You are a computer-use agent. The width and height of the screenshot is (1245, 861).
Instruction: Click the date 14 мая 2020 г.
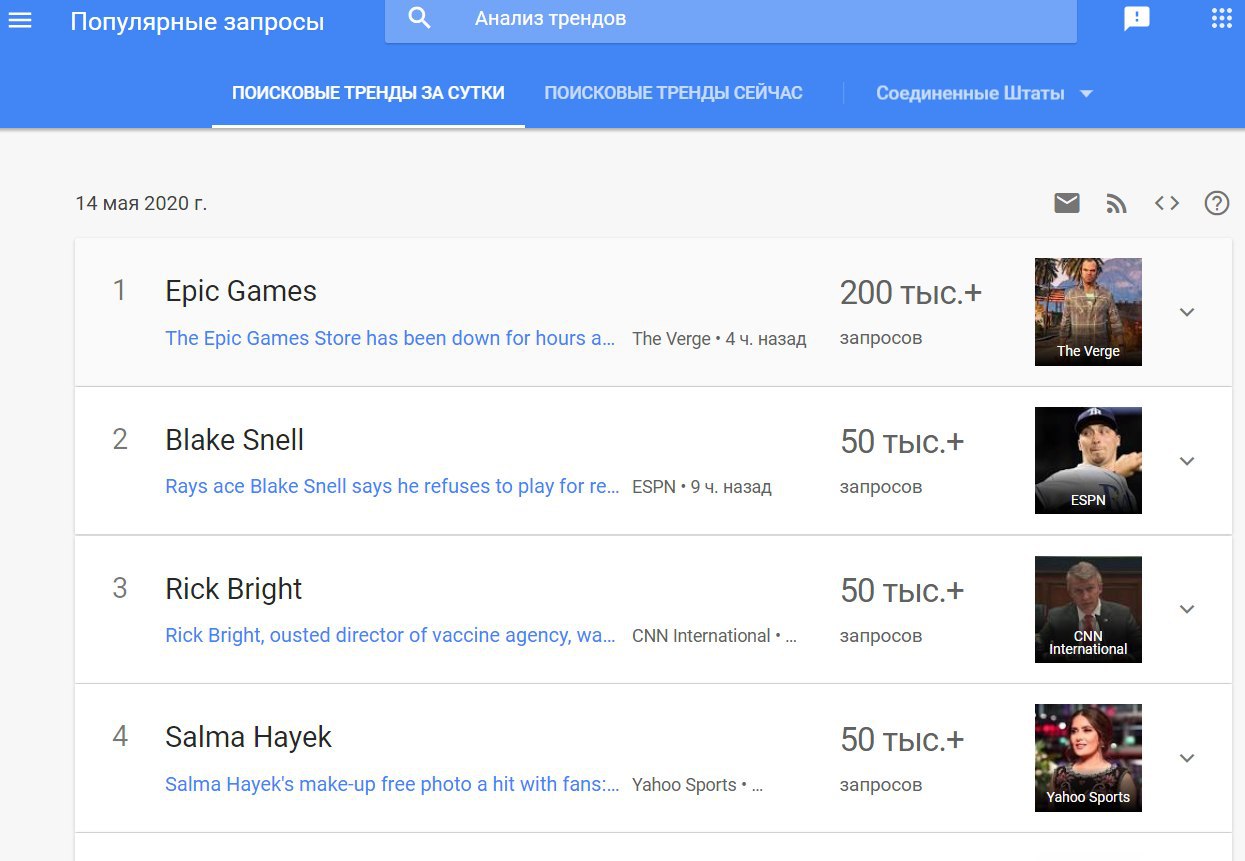pos(141,203)
